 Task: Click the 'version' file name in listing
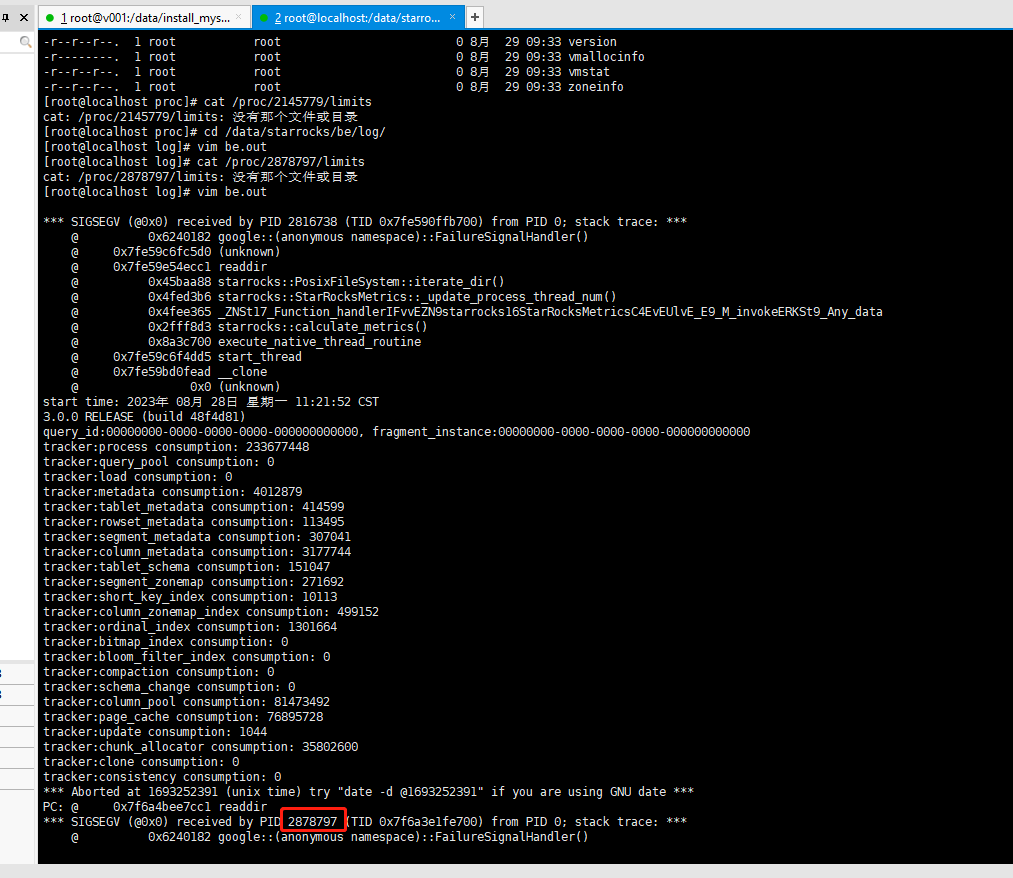592,42
